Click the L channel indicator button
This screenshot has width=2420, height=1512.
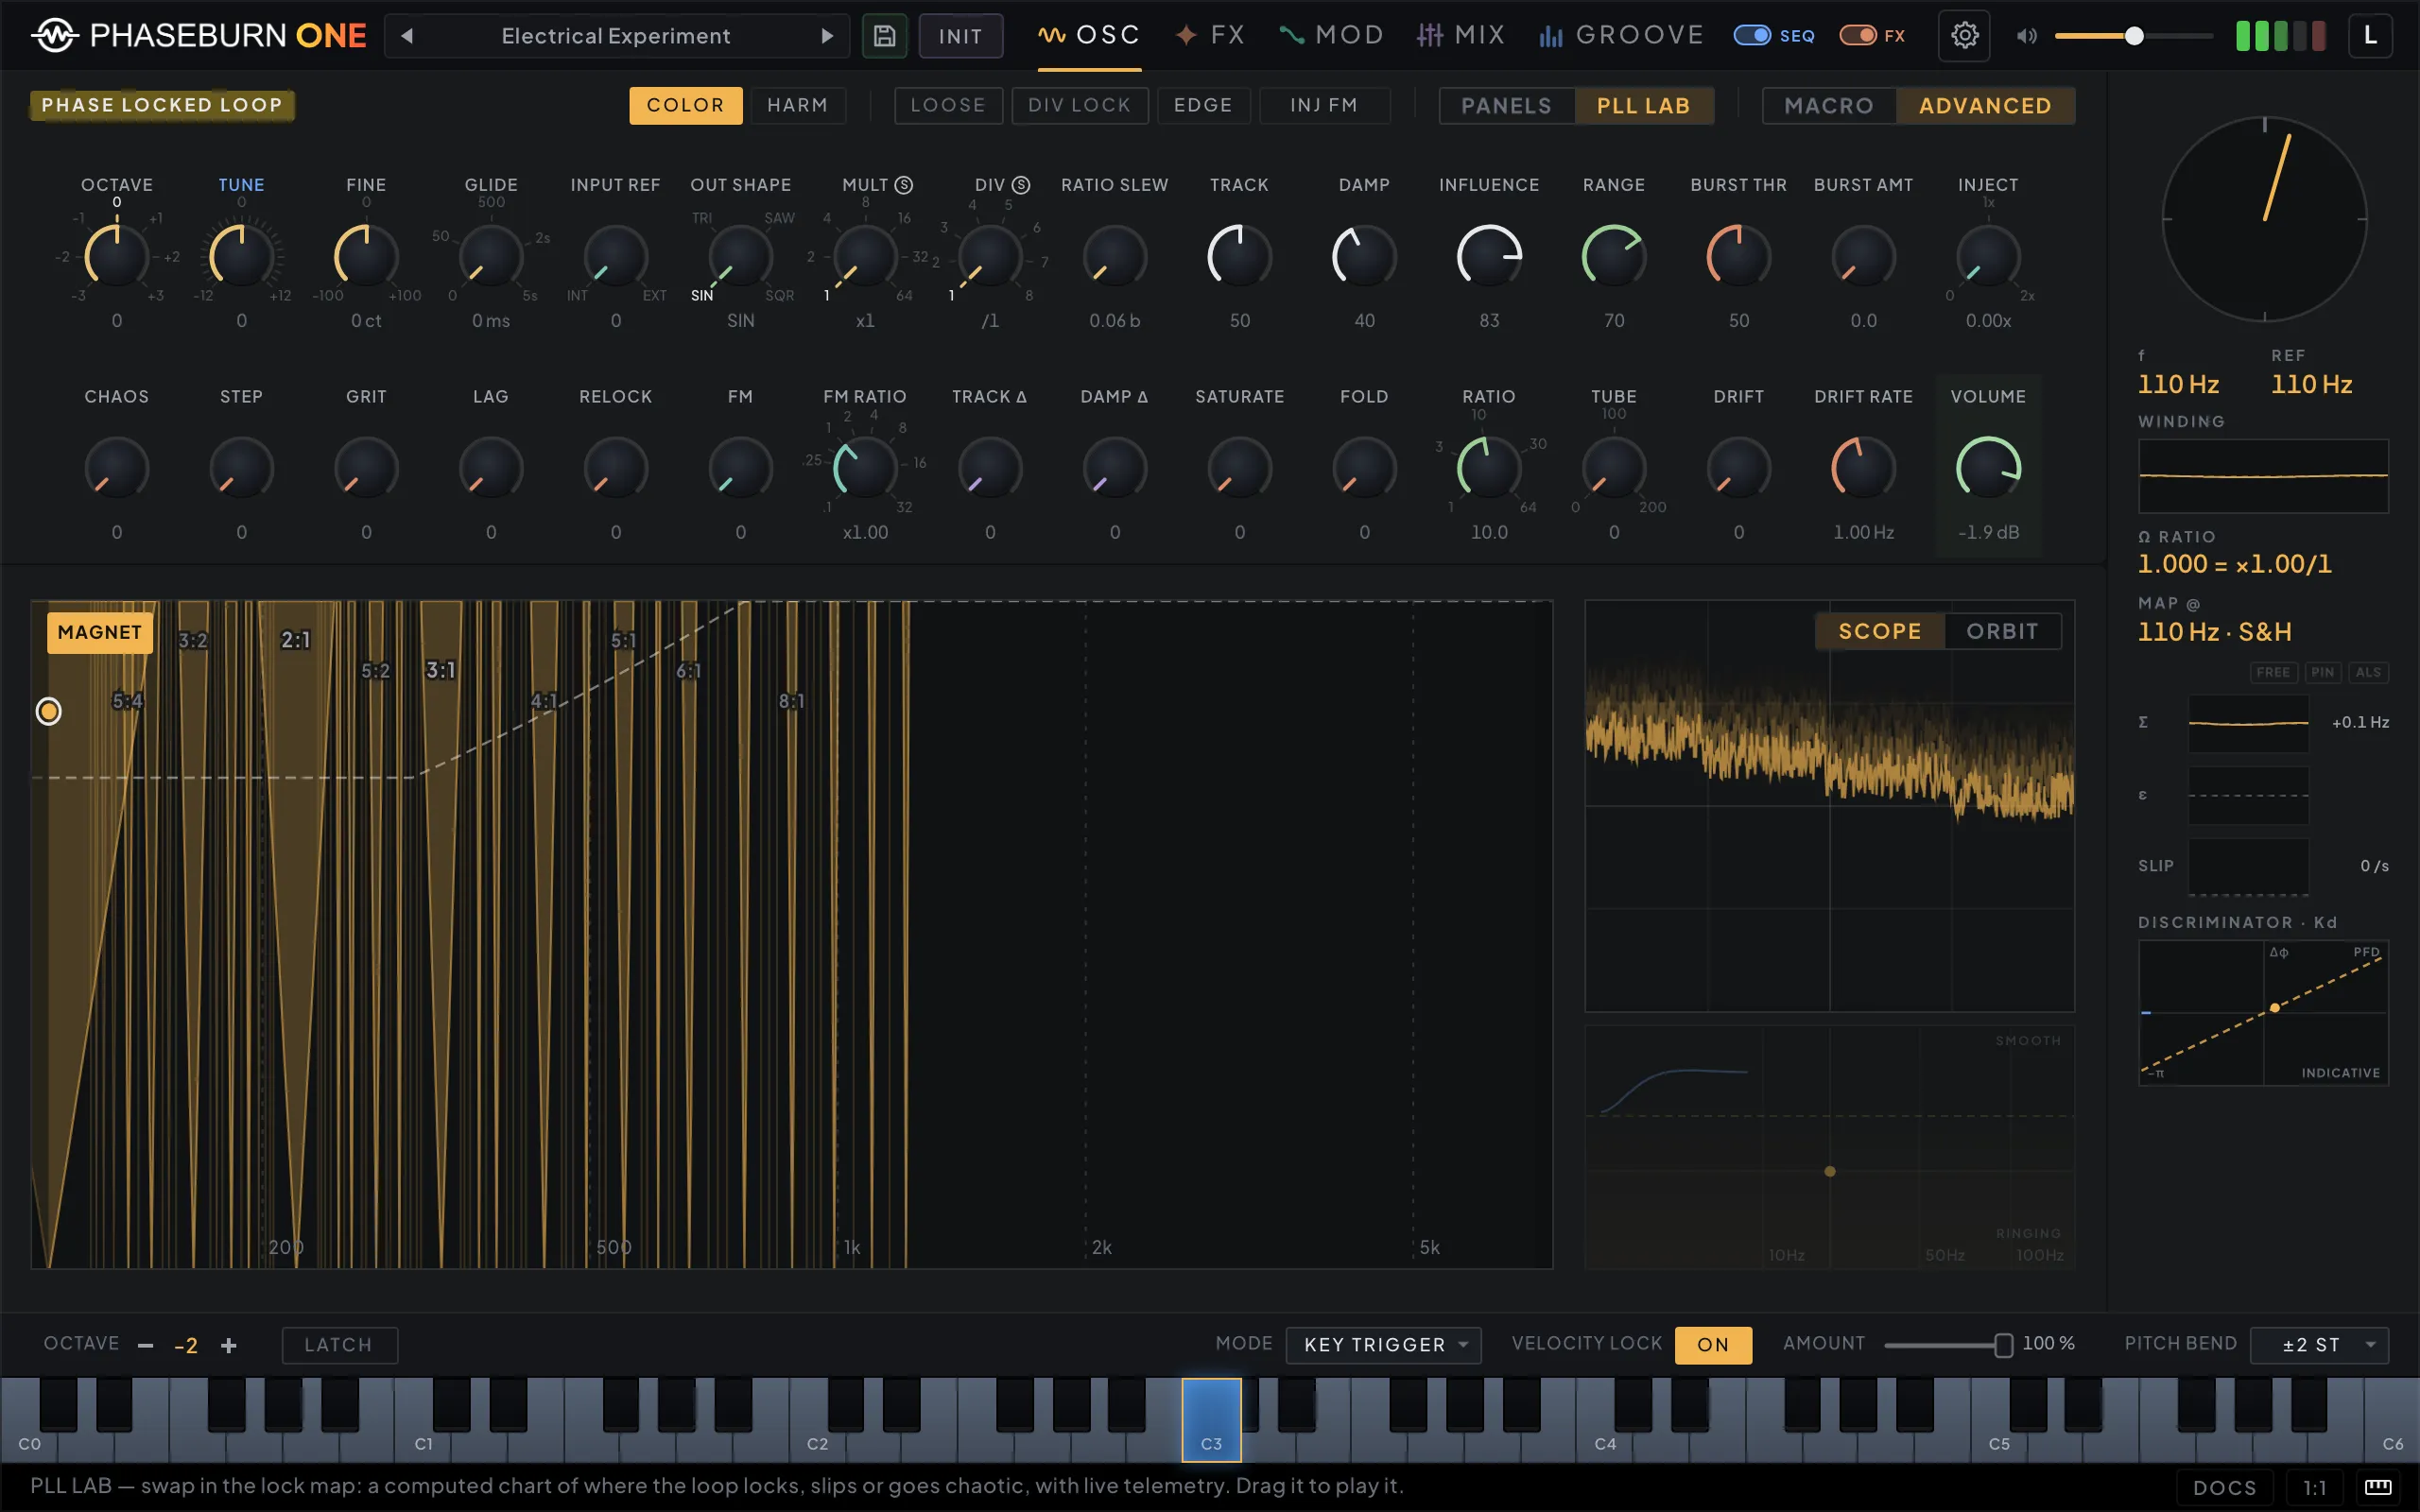(2370, 36)
